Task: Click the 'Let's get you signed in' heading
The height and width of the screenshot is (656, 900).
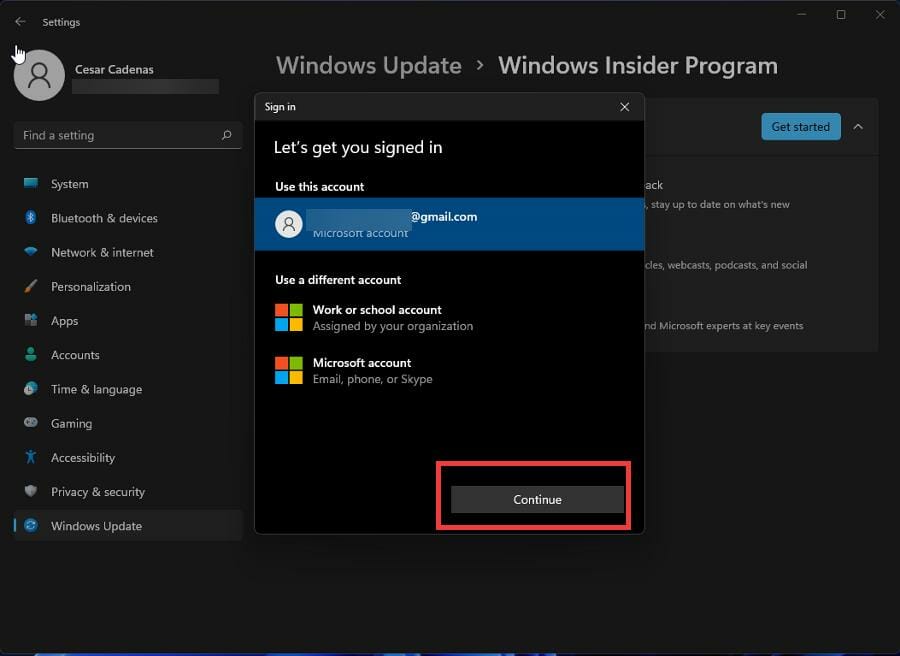Action: click(358, 147)
